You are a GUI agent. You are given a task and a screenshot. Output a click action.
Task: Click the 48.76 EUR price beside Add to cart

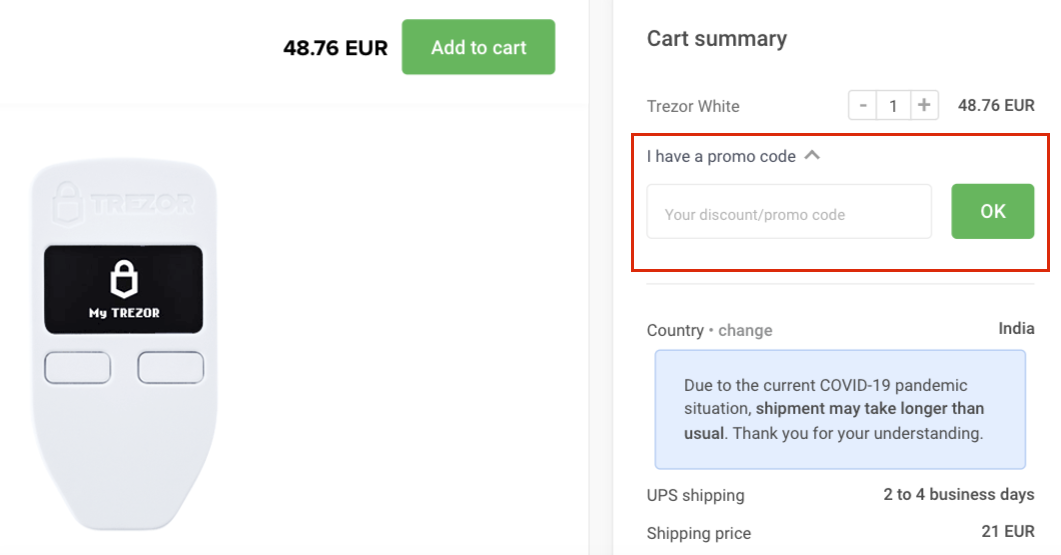pyautogui.click(x=336, y=48)
